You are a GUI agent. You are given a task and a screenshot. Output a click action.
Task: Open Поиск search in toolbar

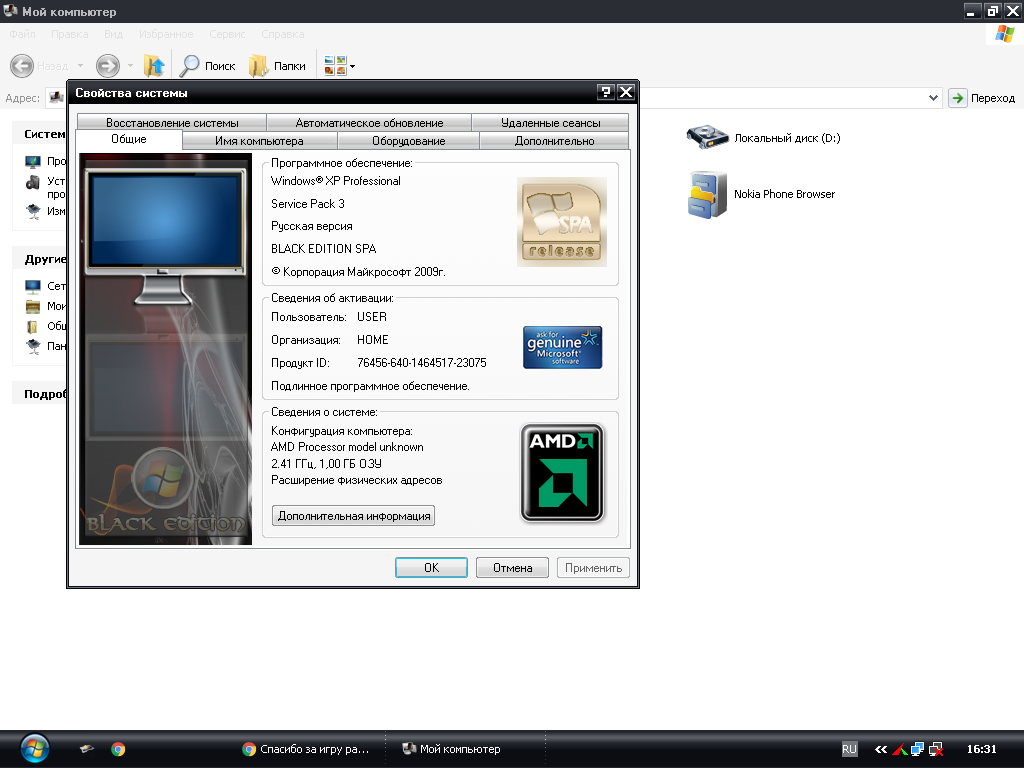coord(207,66)
